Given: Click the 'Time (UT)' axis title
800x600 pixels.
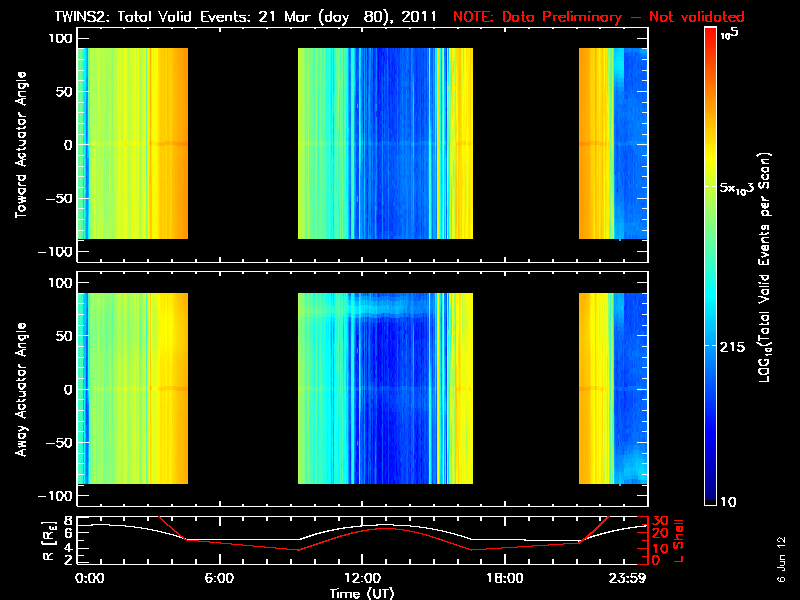Looking at the screenshot, I should coord(362,593).
